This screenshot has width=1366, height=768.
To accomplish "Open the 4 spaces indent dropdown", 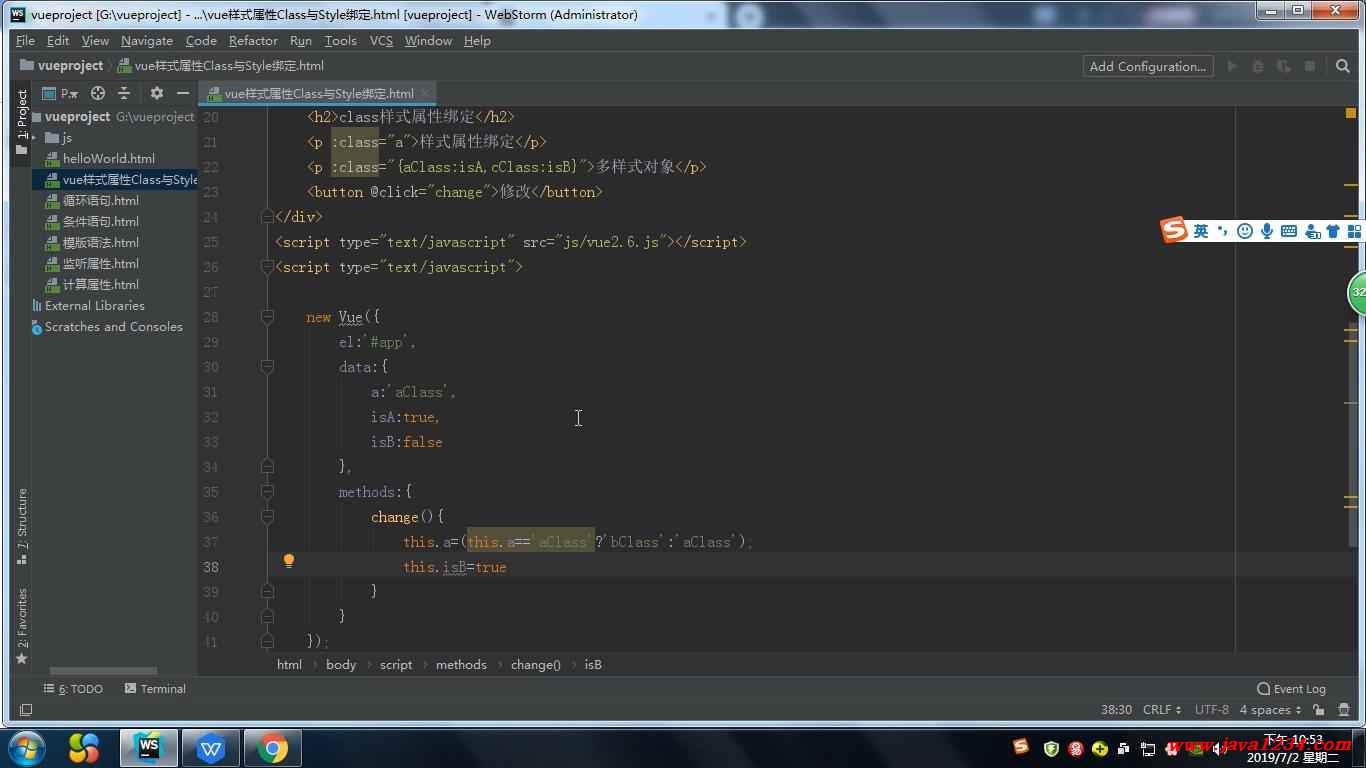I will pyautogui.click(x=1270, y=710).
